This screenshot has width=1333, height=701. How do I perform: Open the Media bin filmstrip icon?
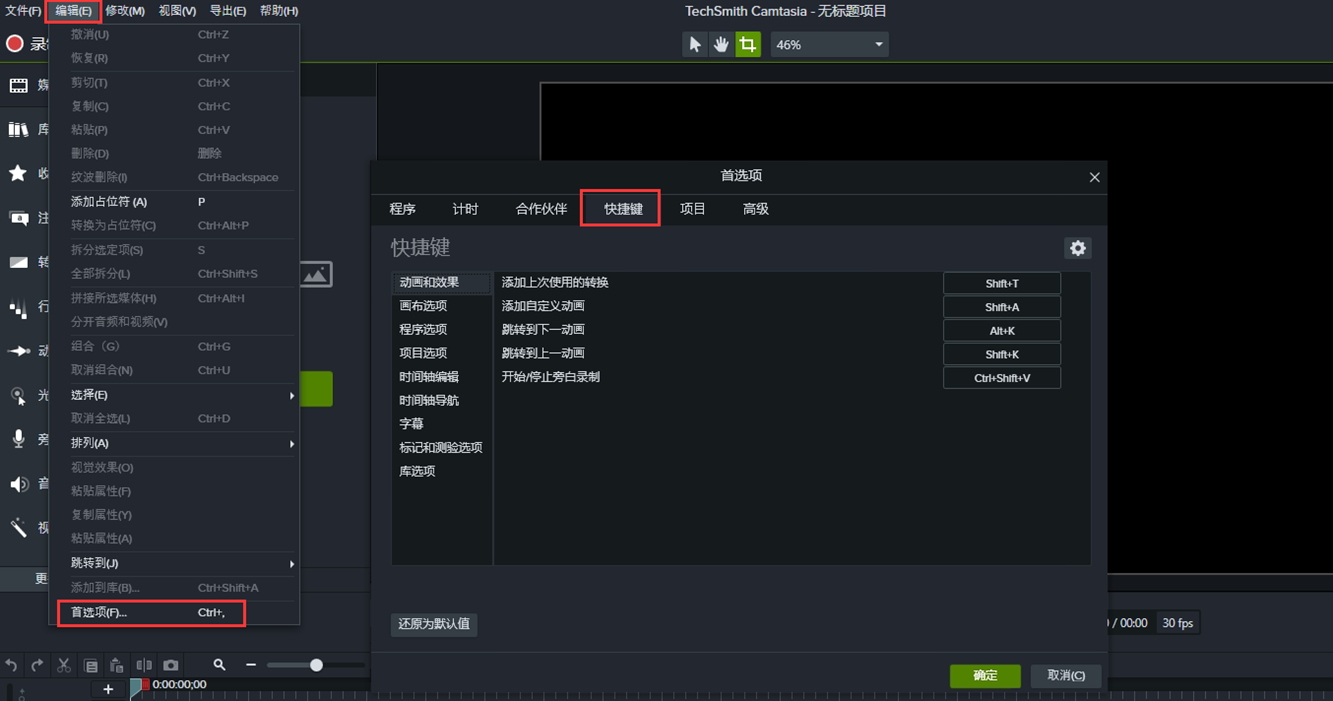pyautogui.click(x=19, y=86)
